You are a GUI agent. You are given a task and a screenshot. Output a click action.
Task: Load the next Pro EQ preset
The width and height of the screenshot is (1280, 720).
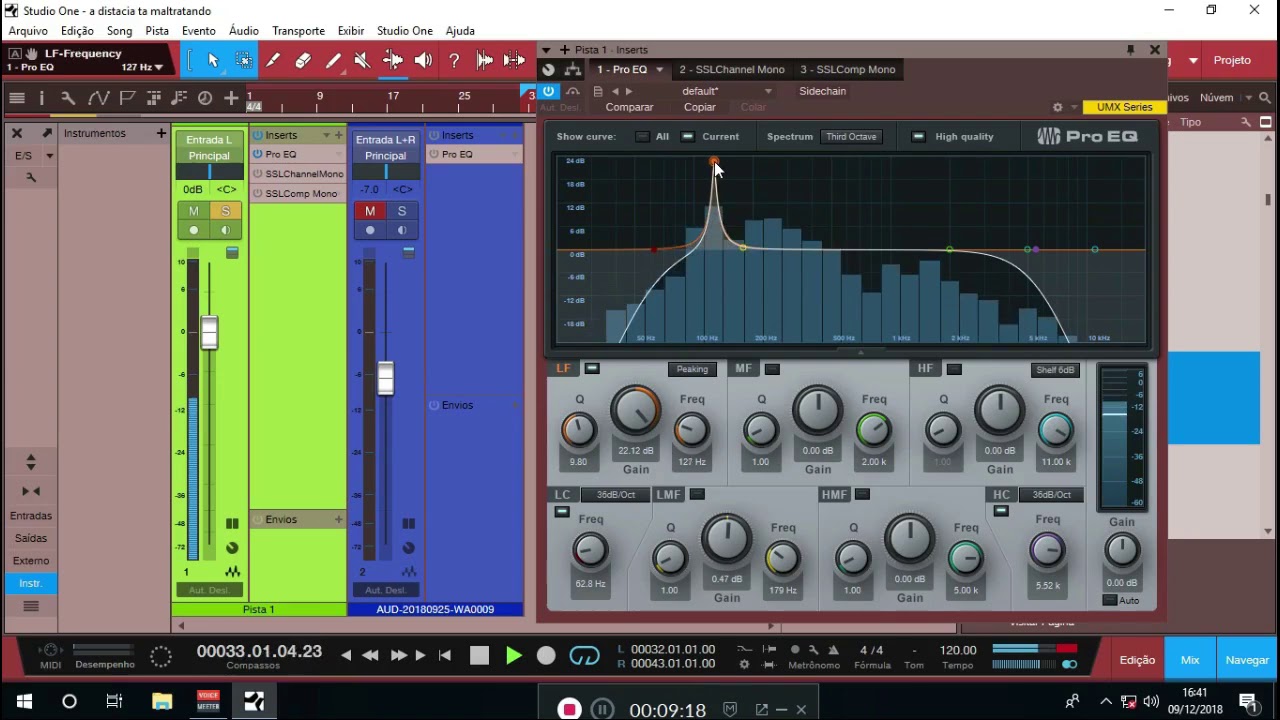tap(629, 91)
